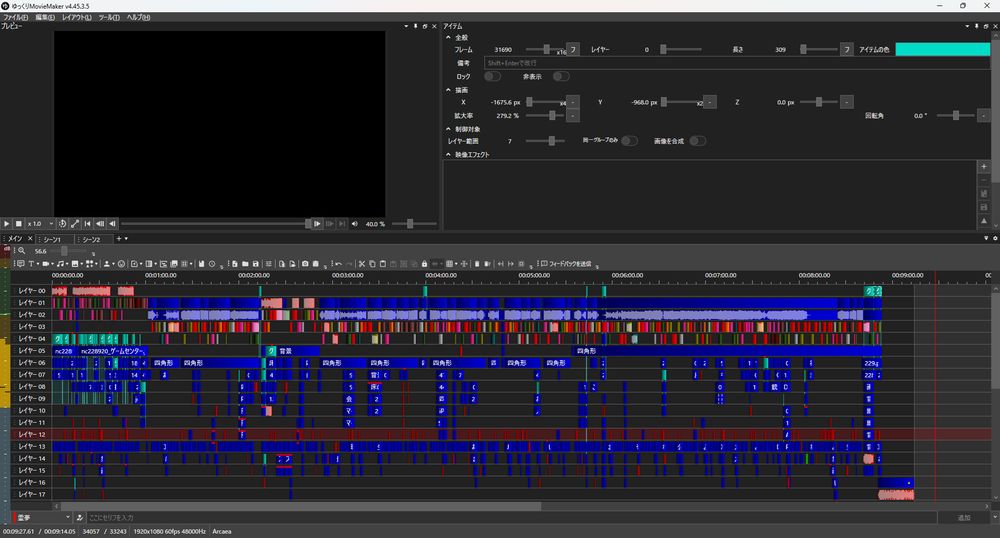Click the timeline zoom slider
The height and width of the screenshot is (538, 1000).
coord(69,251)
